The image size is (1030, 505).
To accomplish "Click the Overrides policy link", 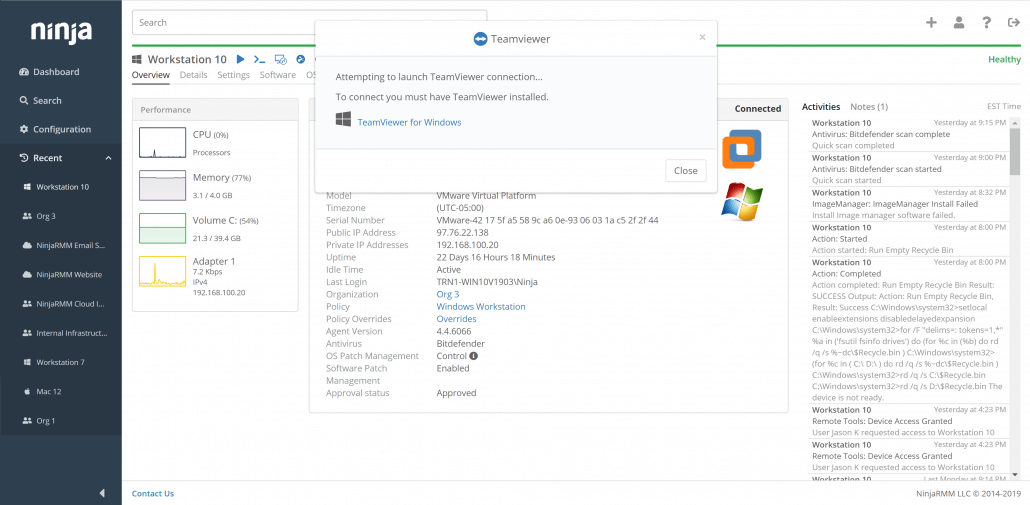I will click(456, 319).
